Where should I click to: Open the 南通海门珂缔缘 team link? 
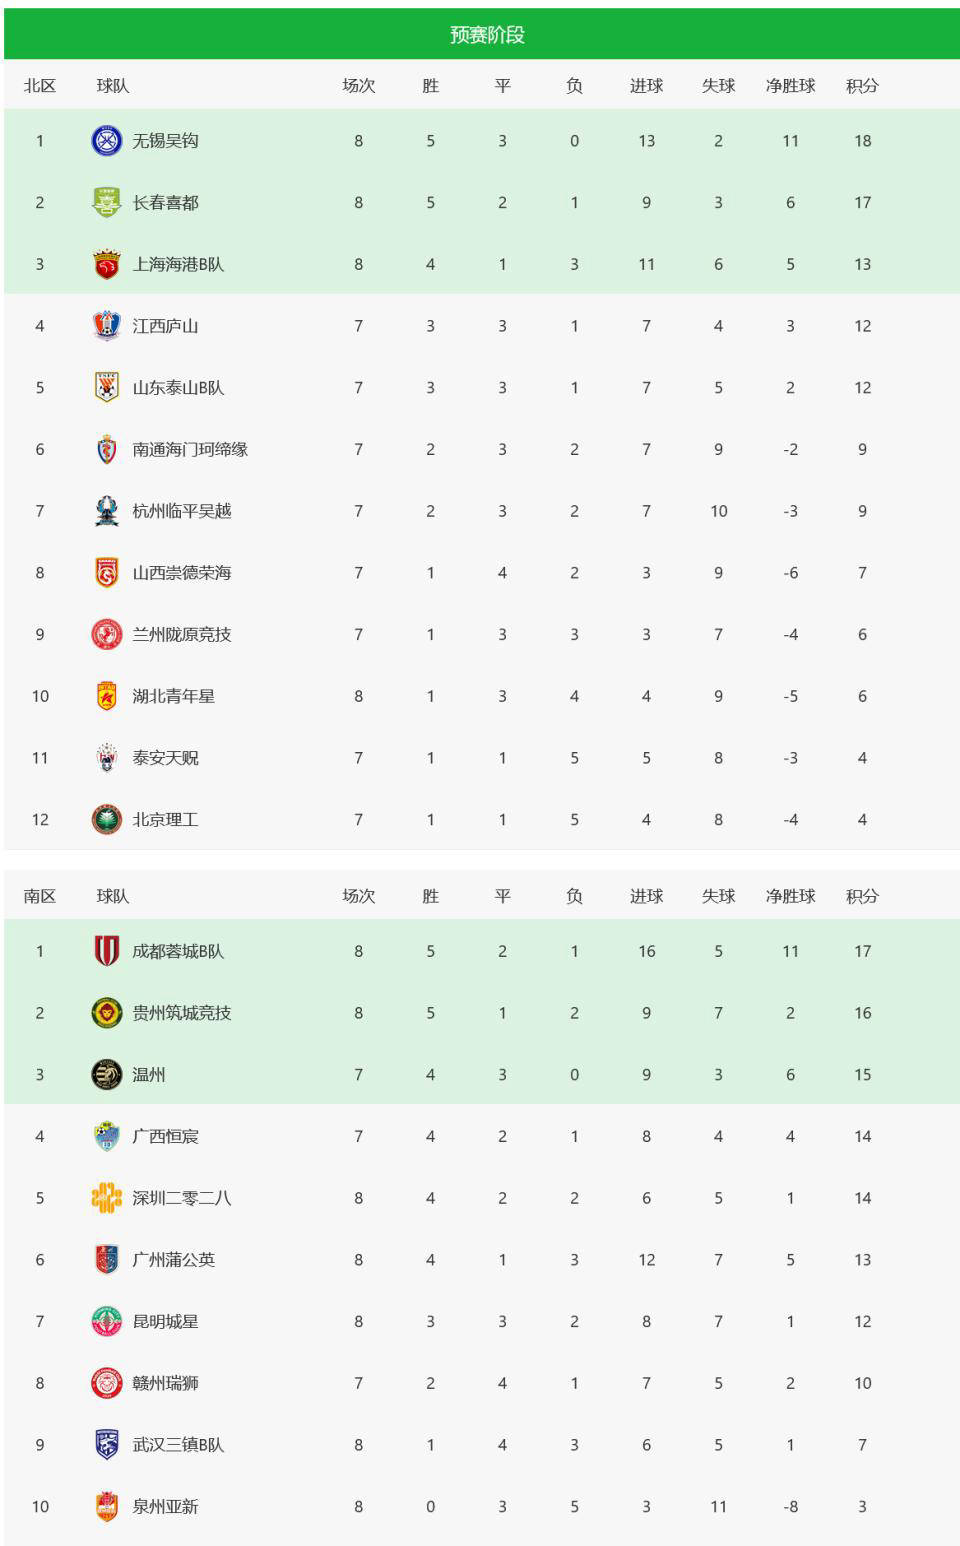(190, 450)
